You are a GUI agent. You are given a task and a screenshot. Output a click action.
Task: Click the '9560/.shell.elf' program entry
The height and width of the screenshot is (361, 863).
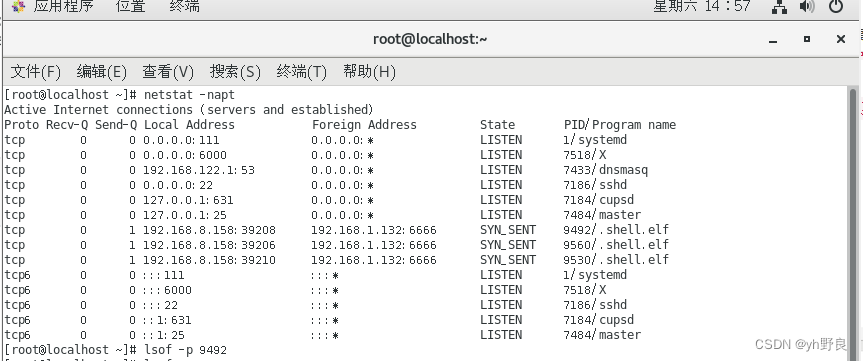coord(616,245)
